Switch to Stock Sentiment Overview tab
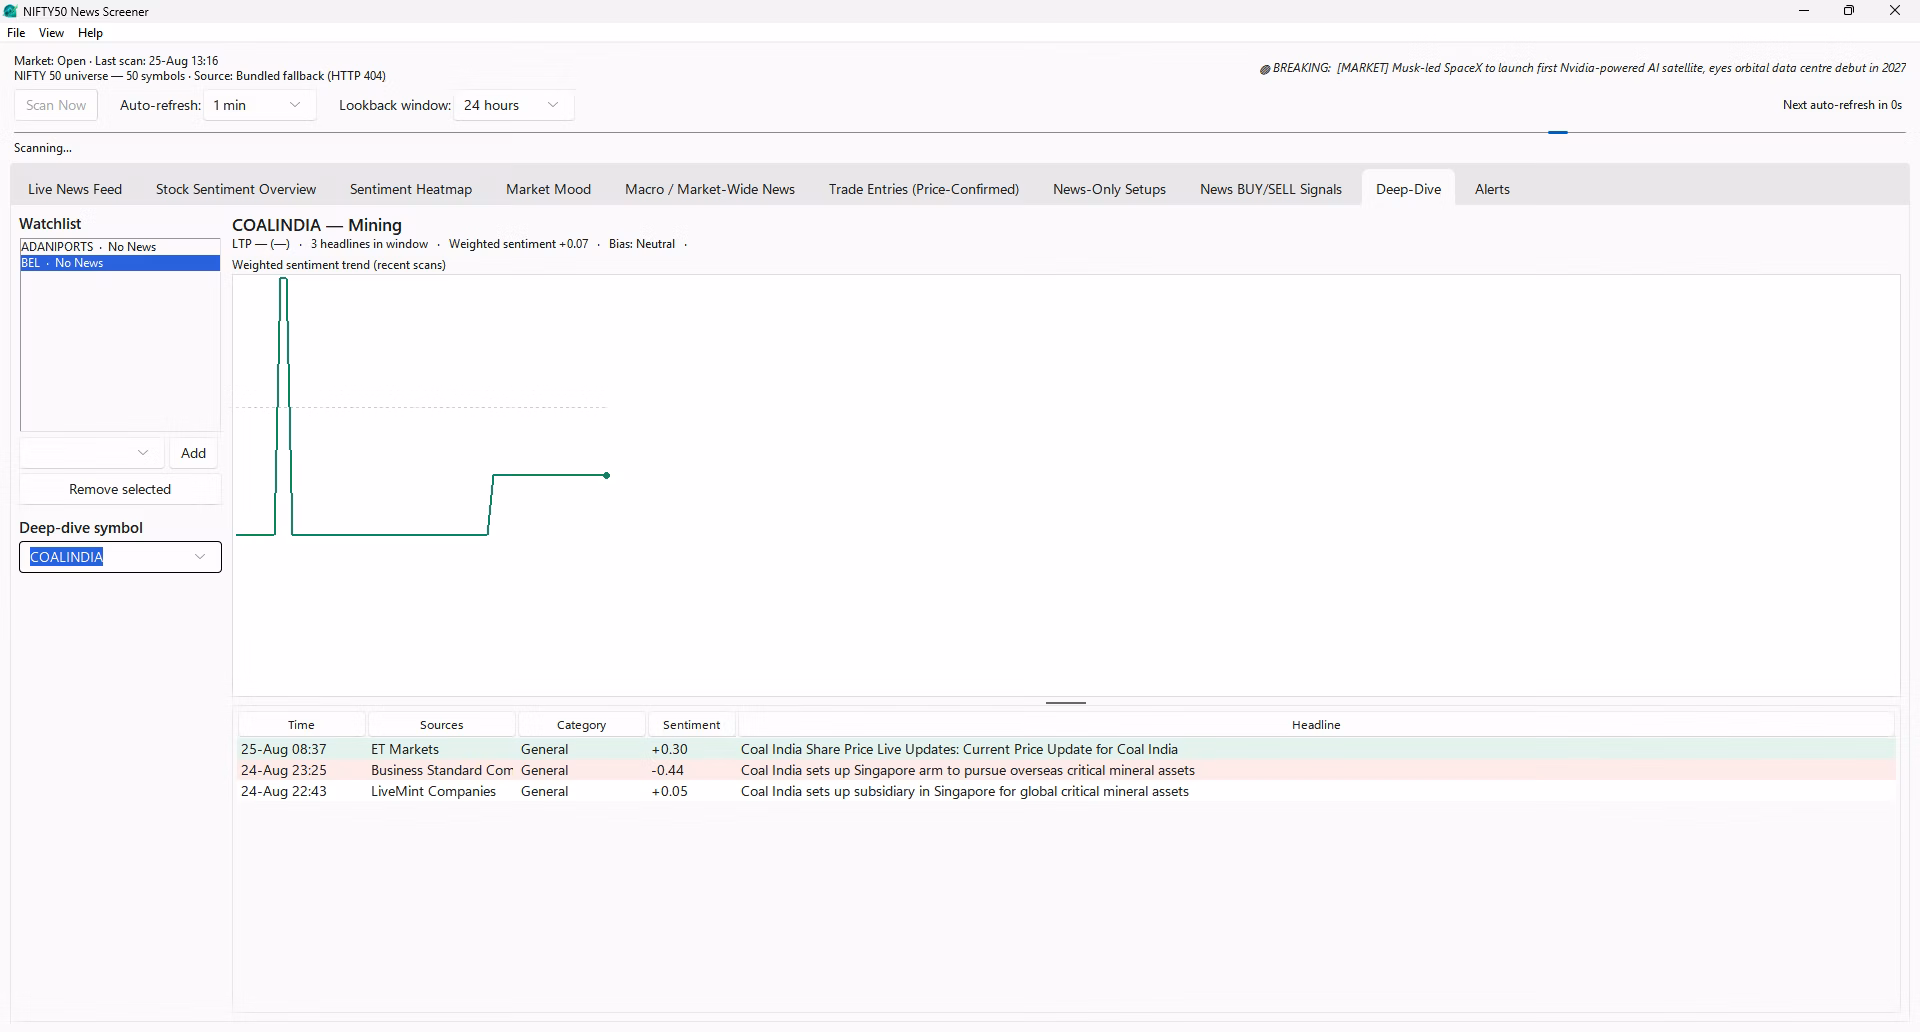This screenshot has width=1920, height=1032. [x=236, y=189]
